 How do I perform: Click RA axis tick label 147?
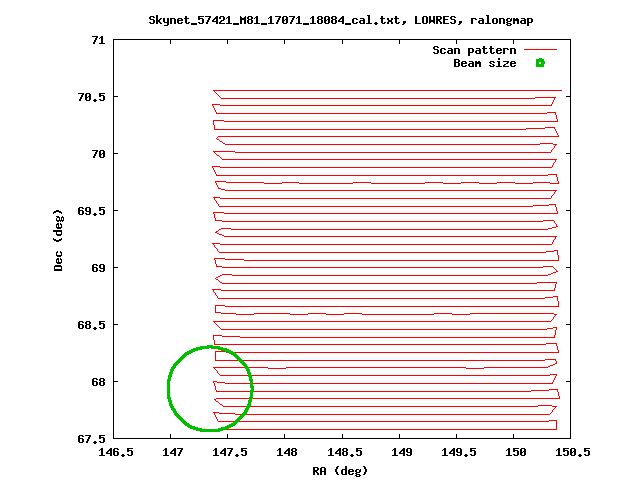pos(172,452)
